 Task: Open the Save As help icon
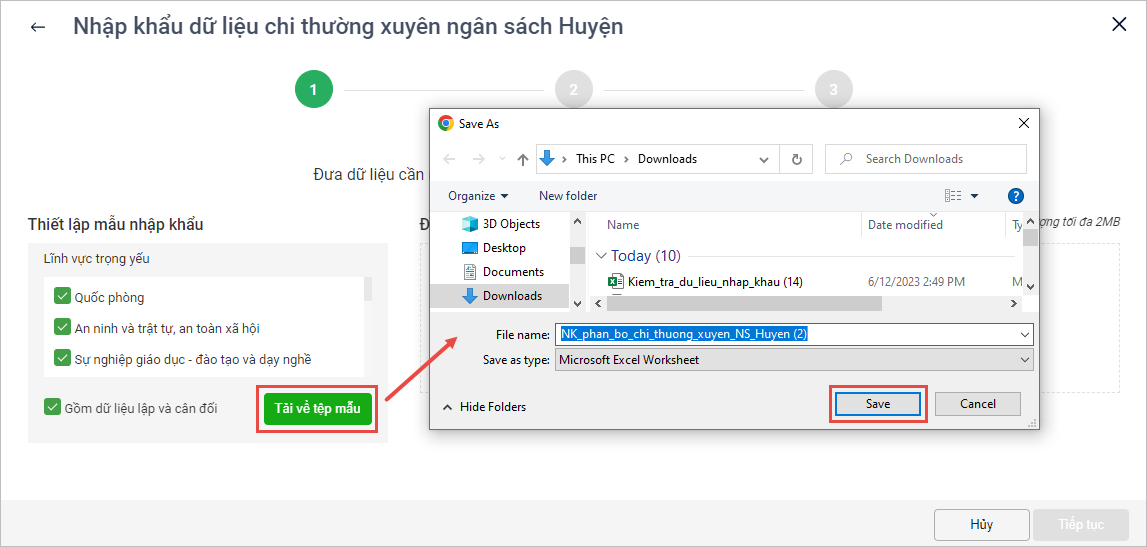coord(1015,196)
